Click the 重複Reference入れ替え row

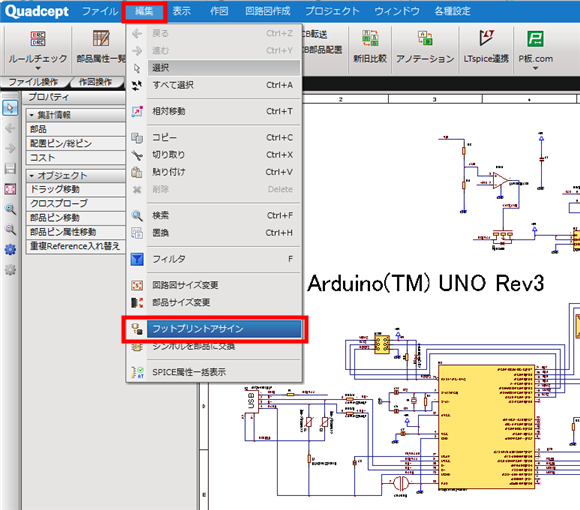click(75, 246)
